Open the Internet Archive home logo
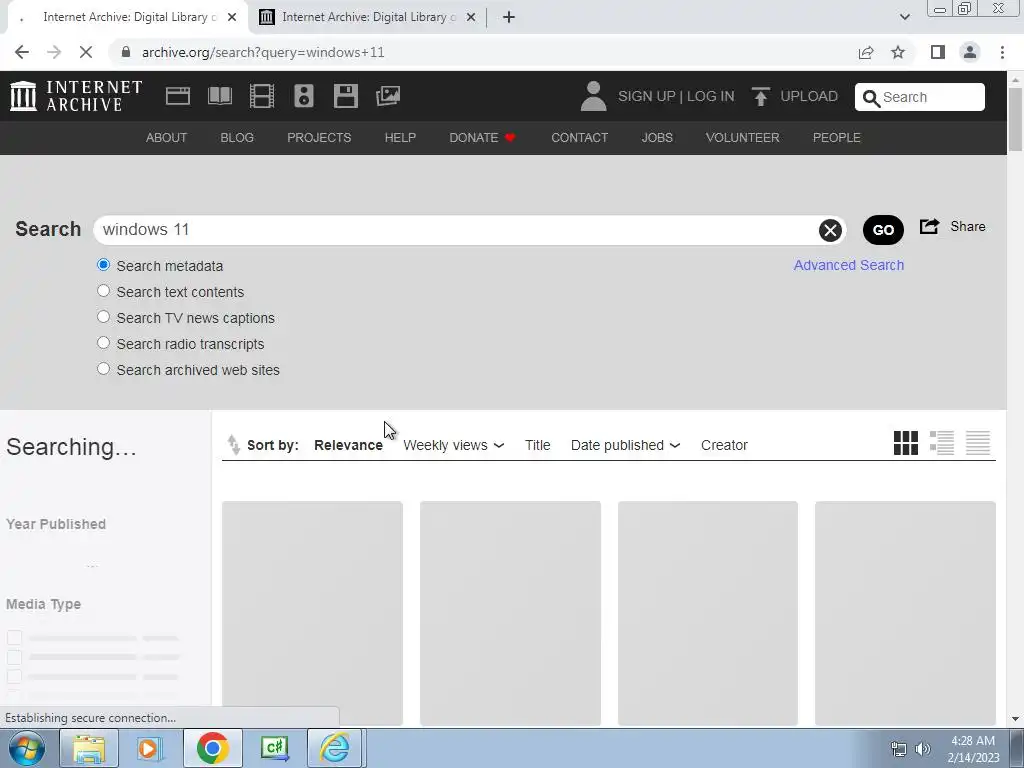1024x768 pixels. click(x=76, y=96)
